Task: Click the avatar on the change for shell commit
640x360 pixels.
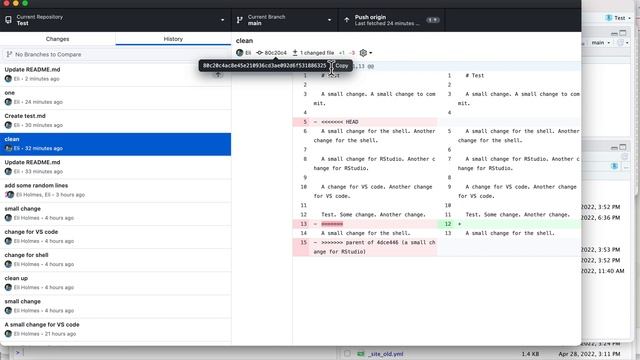Action: (8, 264)
